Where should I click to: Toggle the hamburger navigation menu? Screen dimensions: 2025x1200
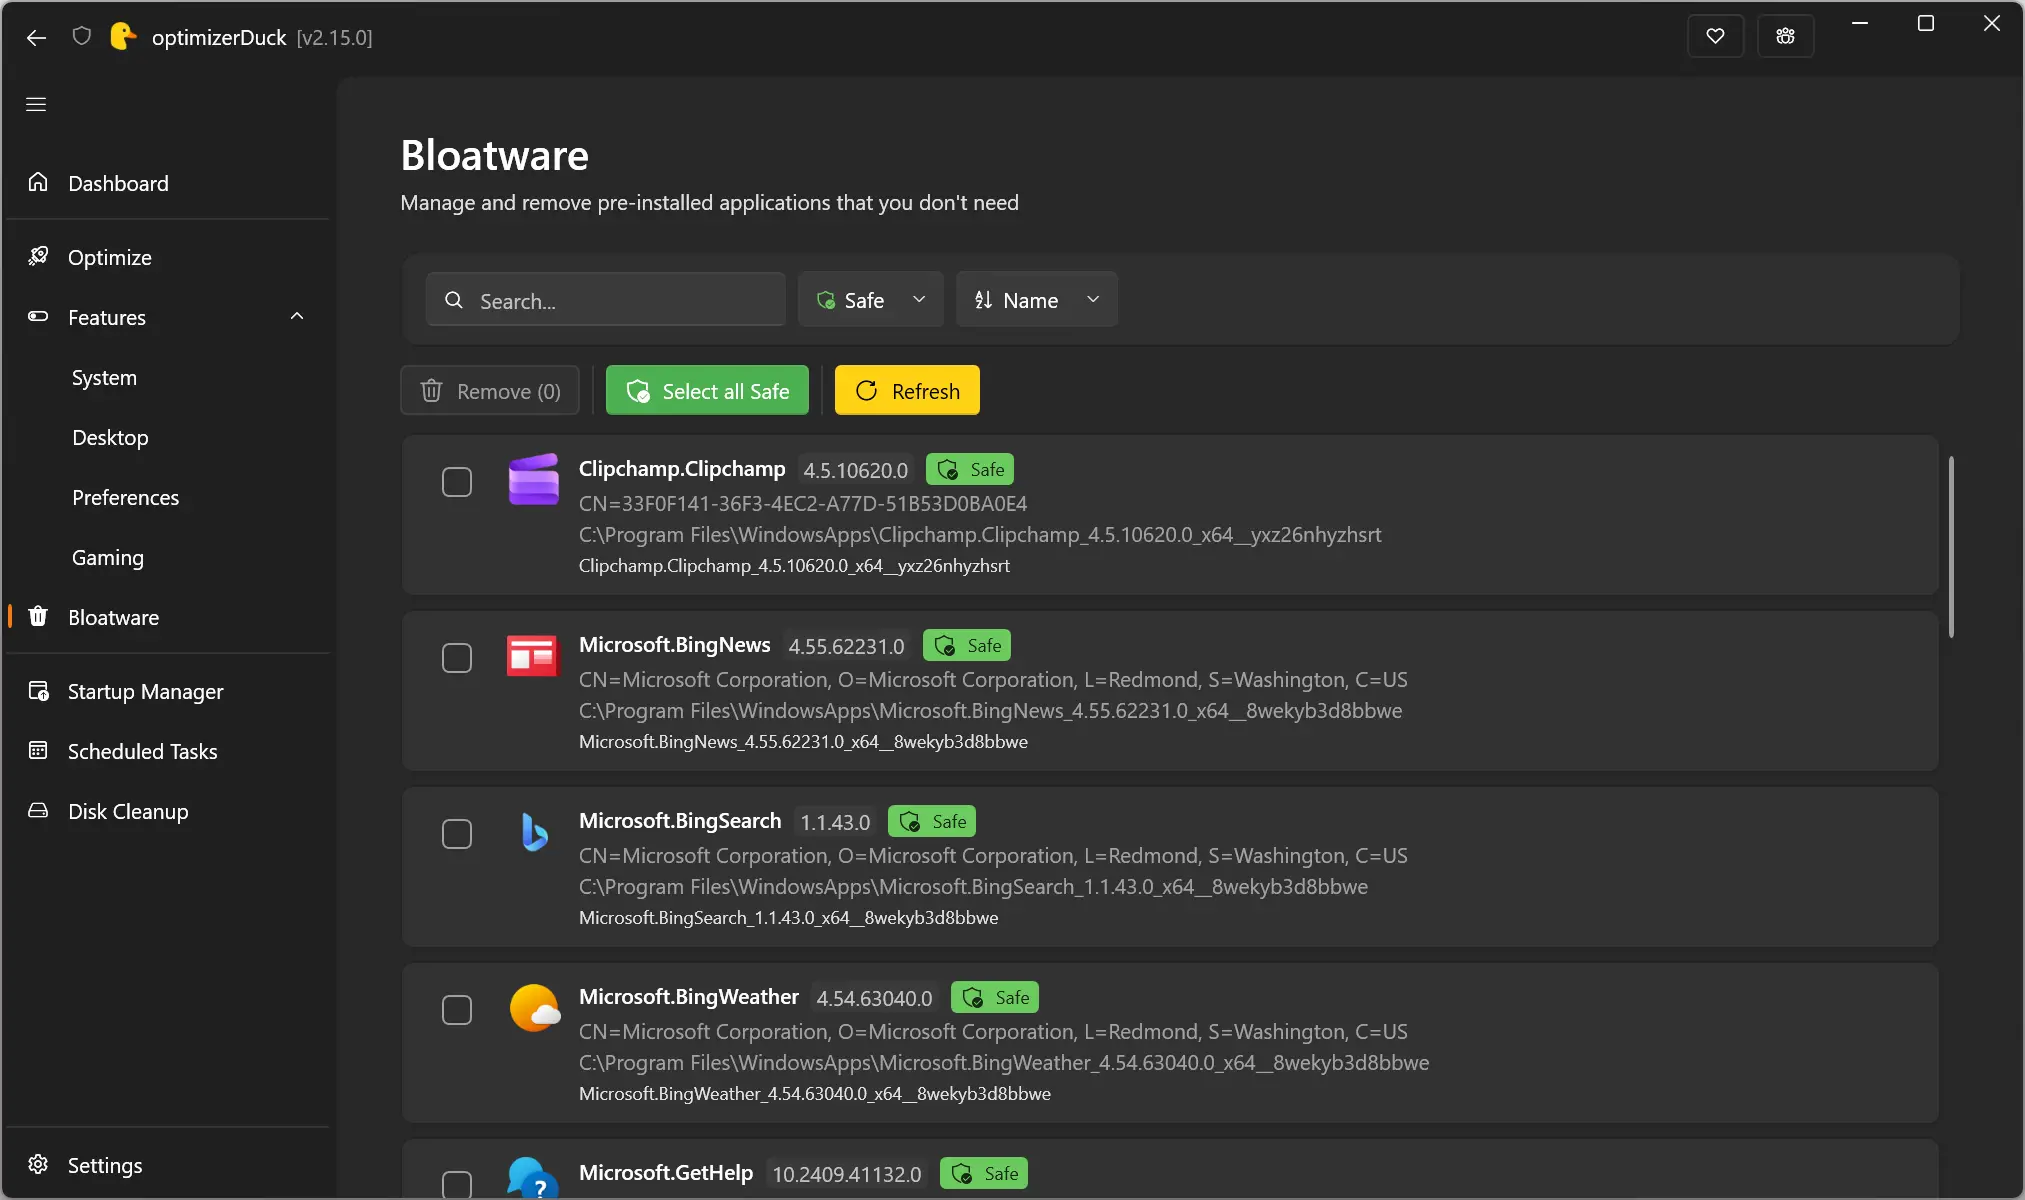coord(36,104)
